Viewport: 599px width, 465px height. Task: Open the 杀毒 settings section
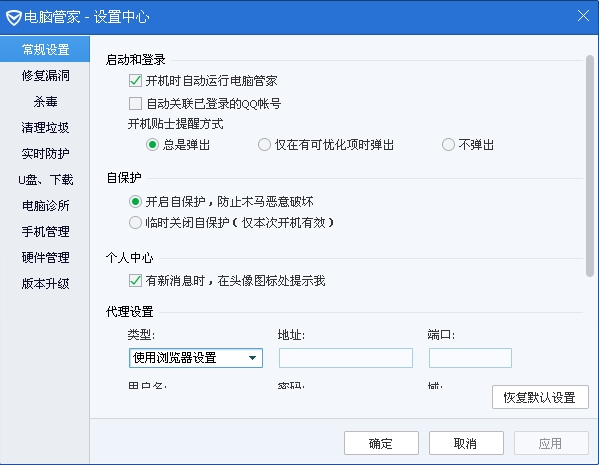tap(45, 102)
